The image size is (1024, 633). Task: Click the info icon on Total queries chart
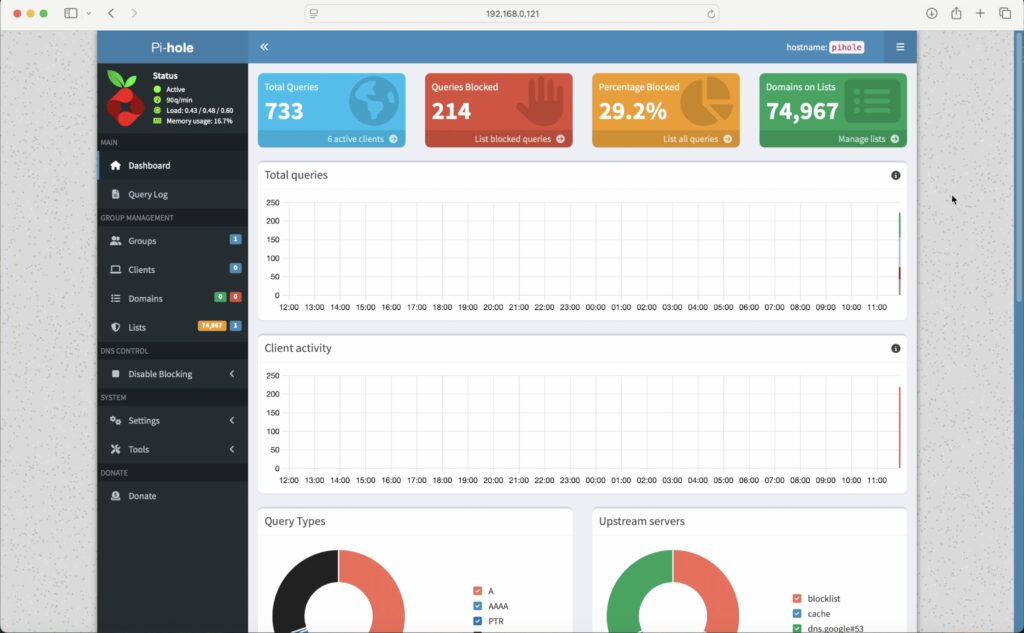click(896, 175)
